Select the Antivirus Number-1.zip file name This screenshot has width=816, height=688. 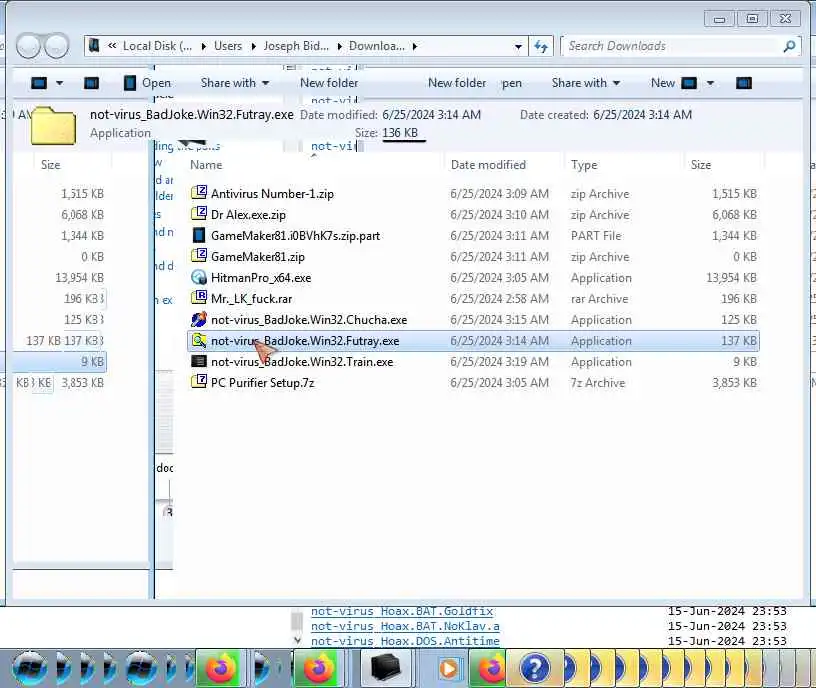272,194
